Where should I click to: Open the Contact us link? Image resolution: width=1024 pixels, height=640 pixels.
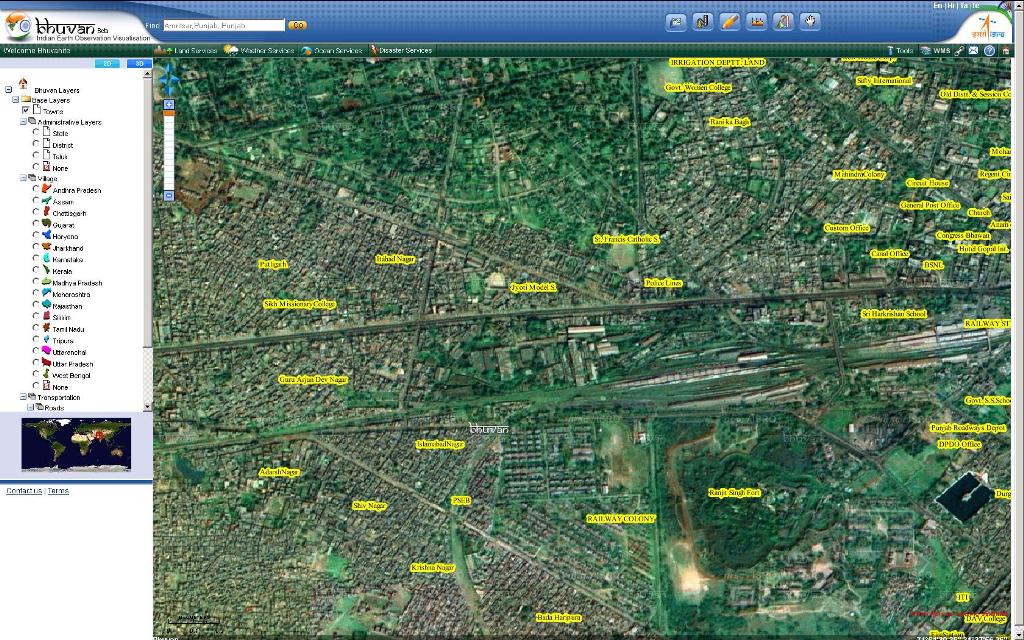(x=24, y=491)
